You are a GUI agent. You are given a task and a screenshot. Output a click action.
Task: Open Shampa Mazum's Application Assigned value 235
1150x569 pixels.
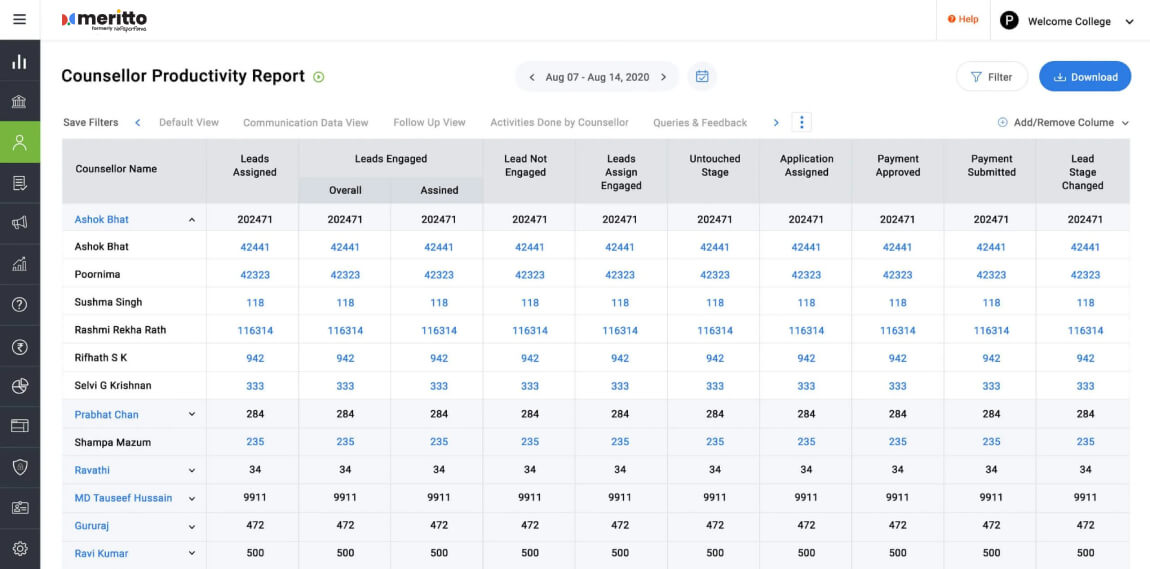(x=806, y=442)
